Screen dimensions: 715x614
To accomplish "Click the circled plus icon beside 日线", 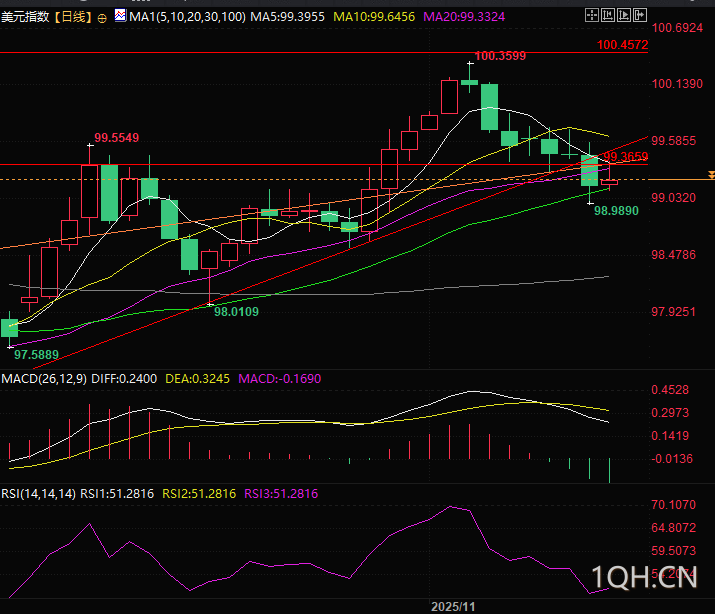I will (102, 18).
